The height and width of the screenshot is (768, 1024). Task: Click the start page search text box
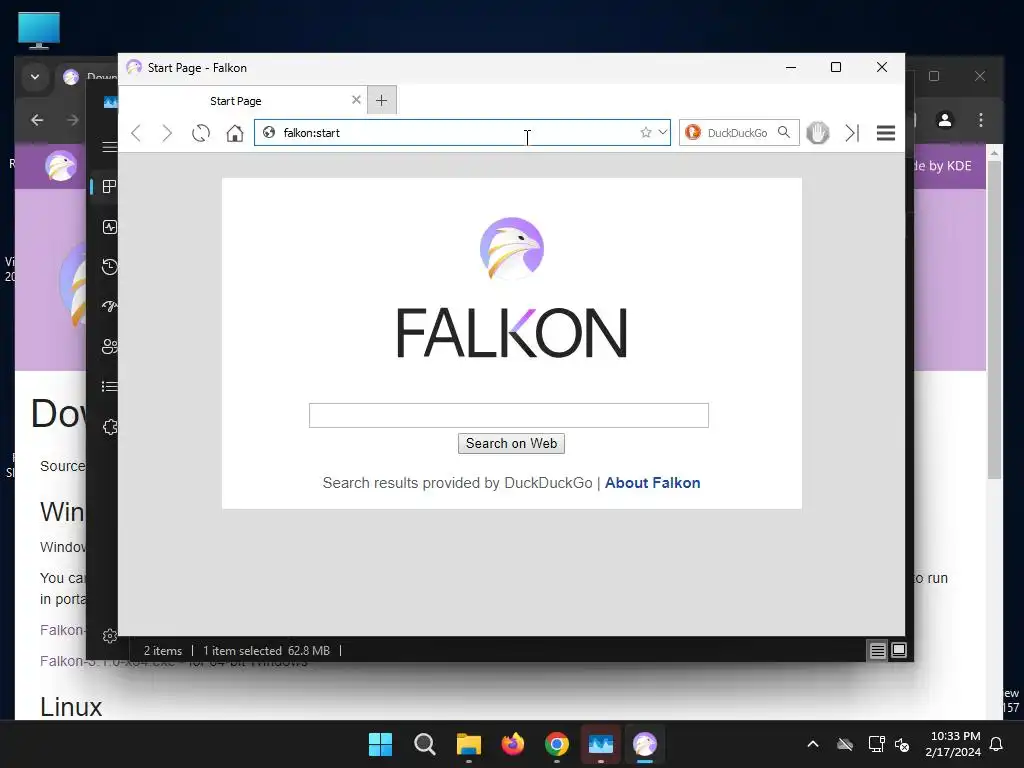(x=509, y=415)
